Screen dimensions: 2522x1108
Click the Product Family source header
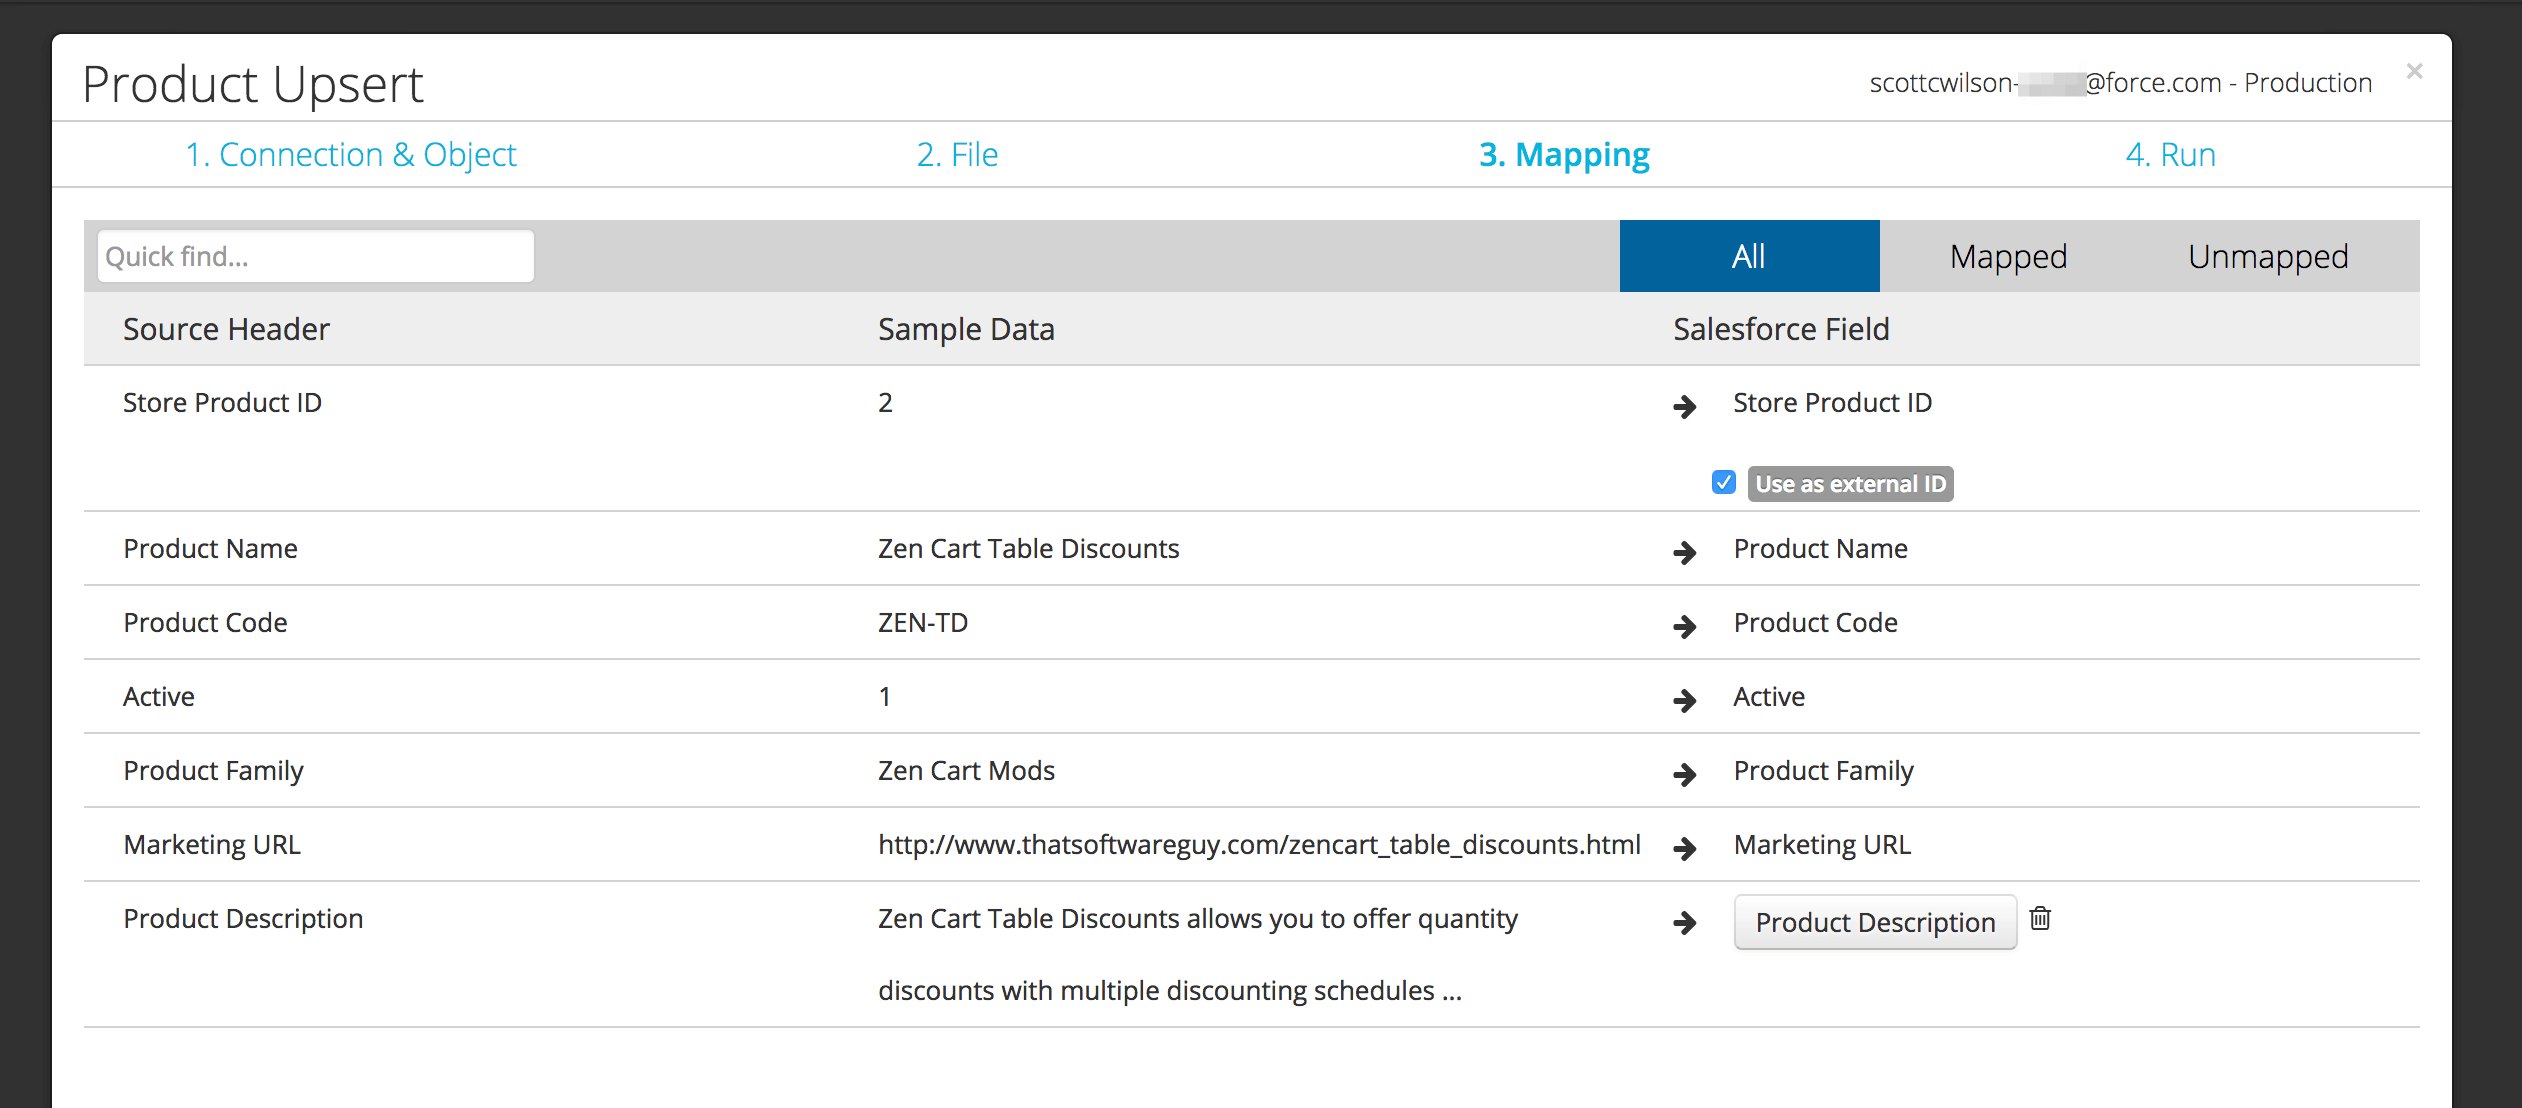tap(213, 770)
